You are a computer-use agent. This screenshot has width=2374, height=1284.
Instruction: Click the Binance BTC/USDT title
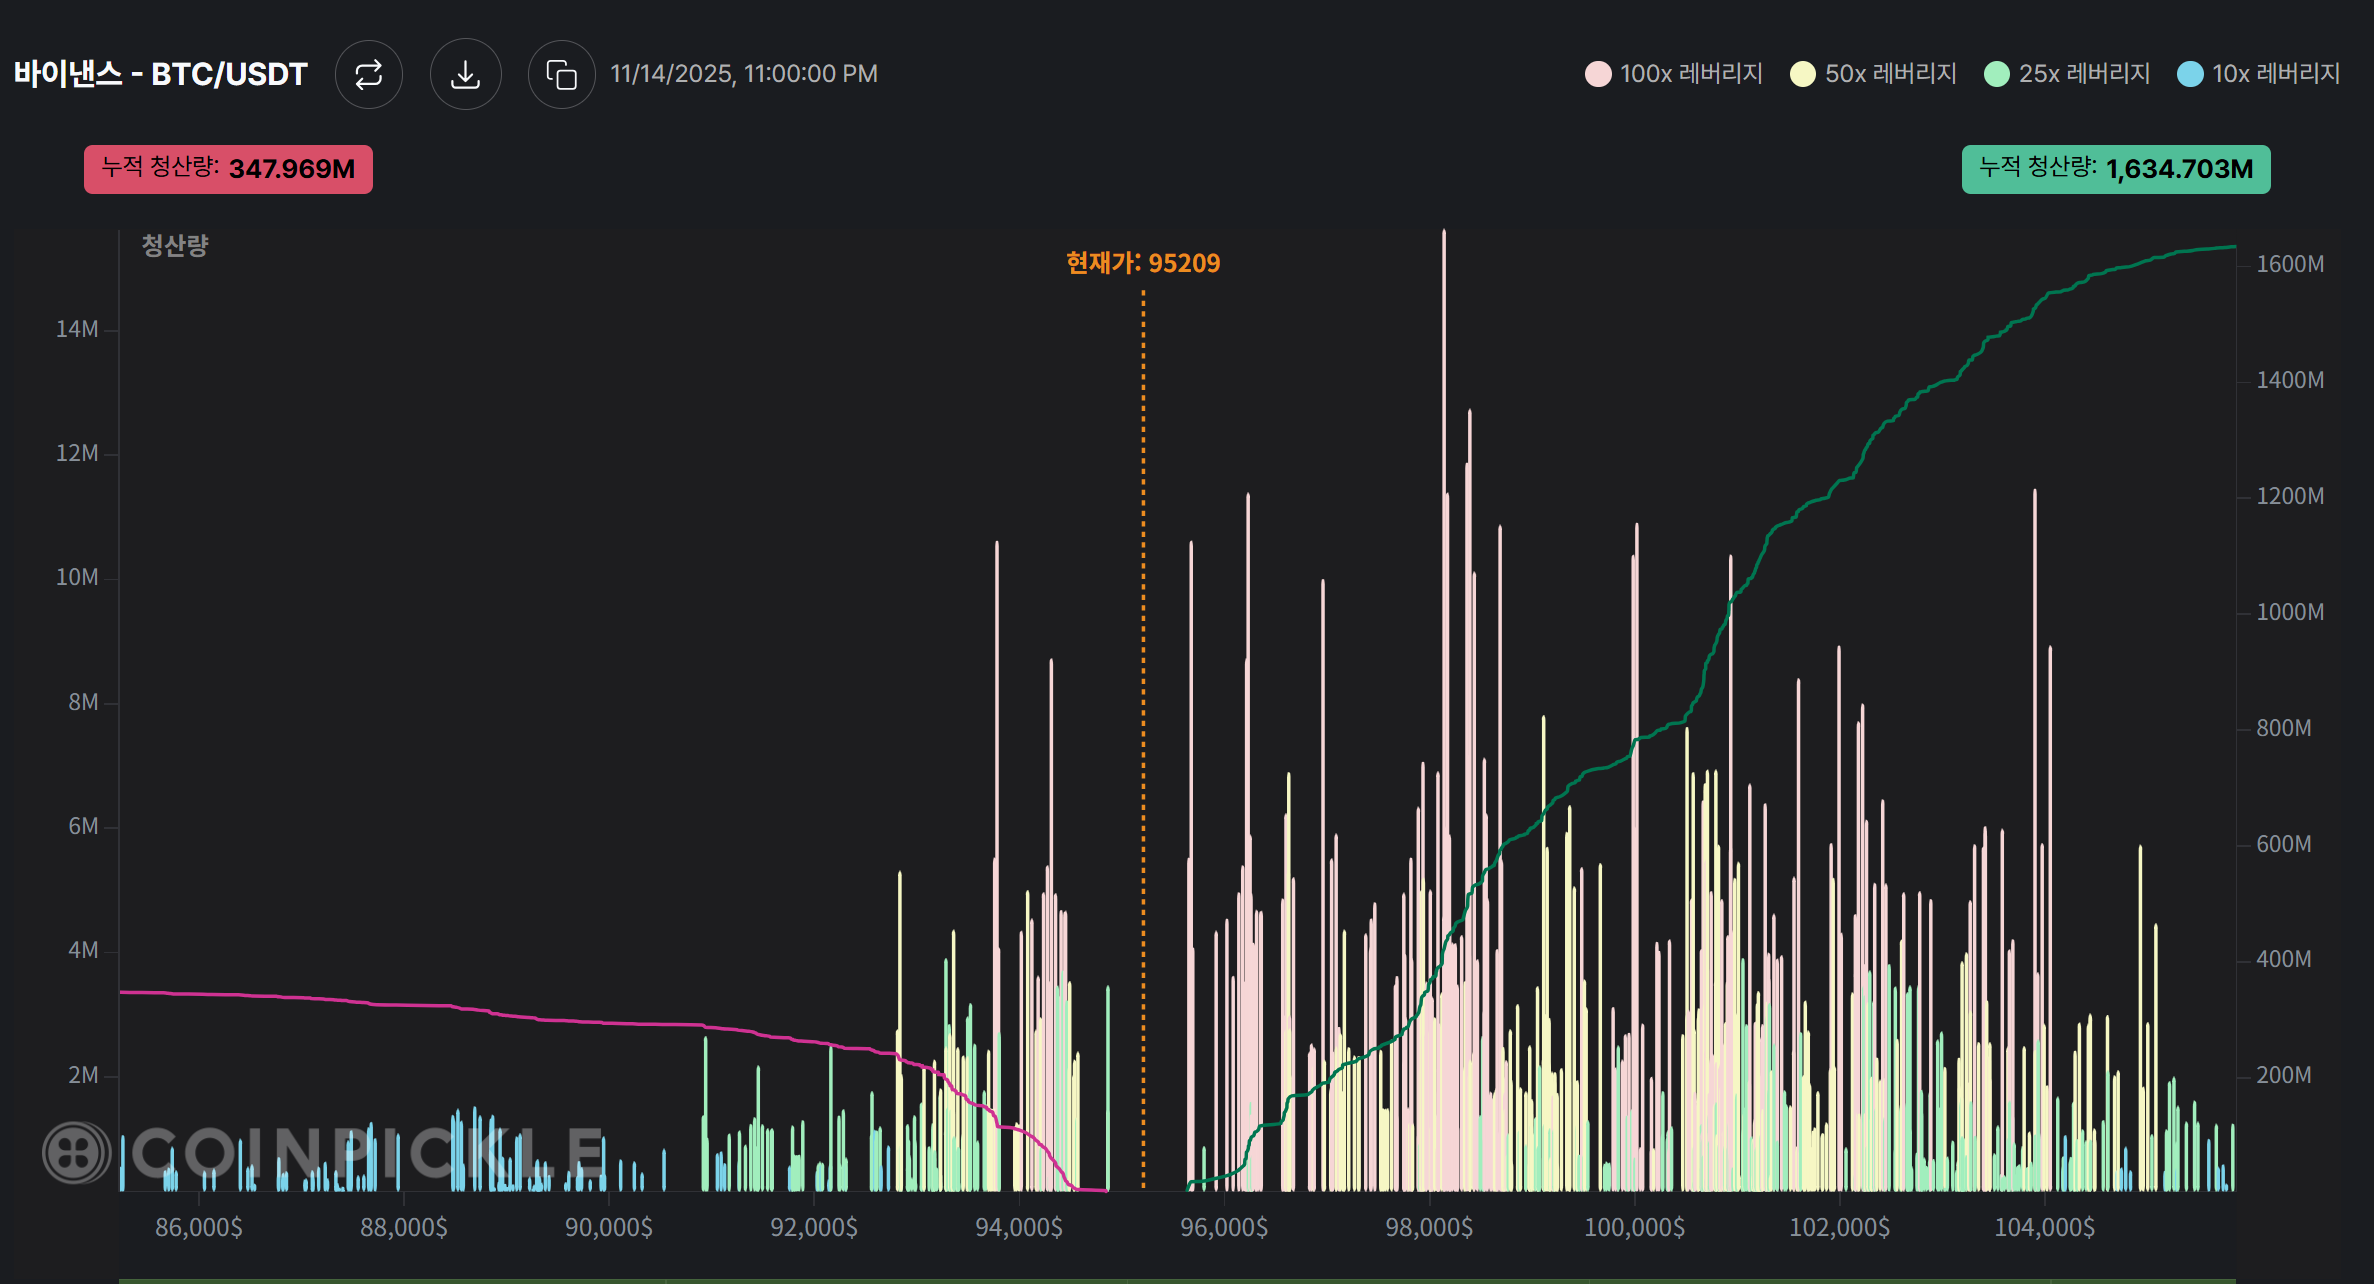coord(160,75)
